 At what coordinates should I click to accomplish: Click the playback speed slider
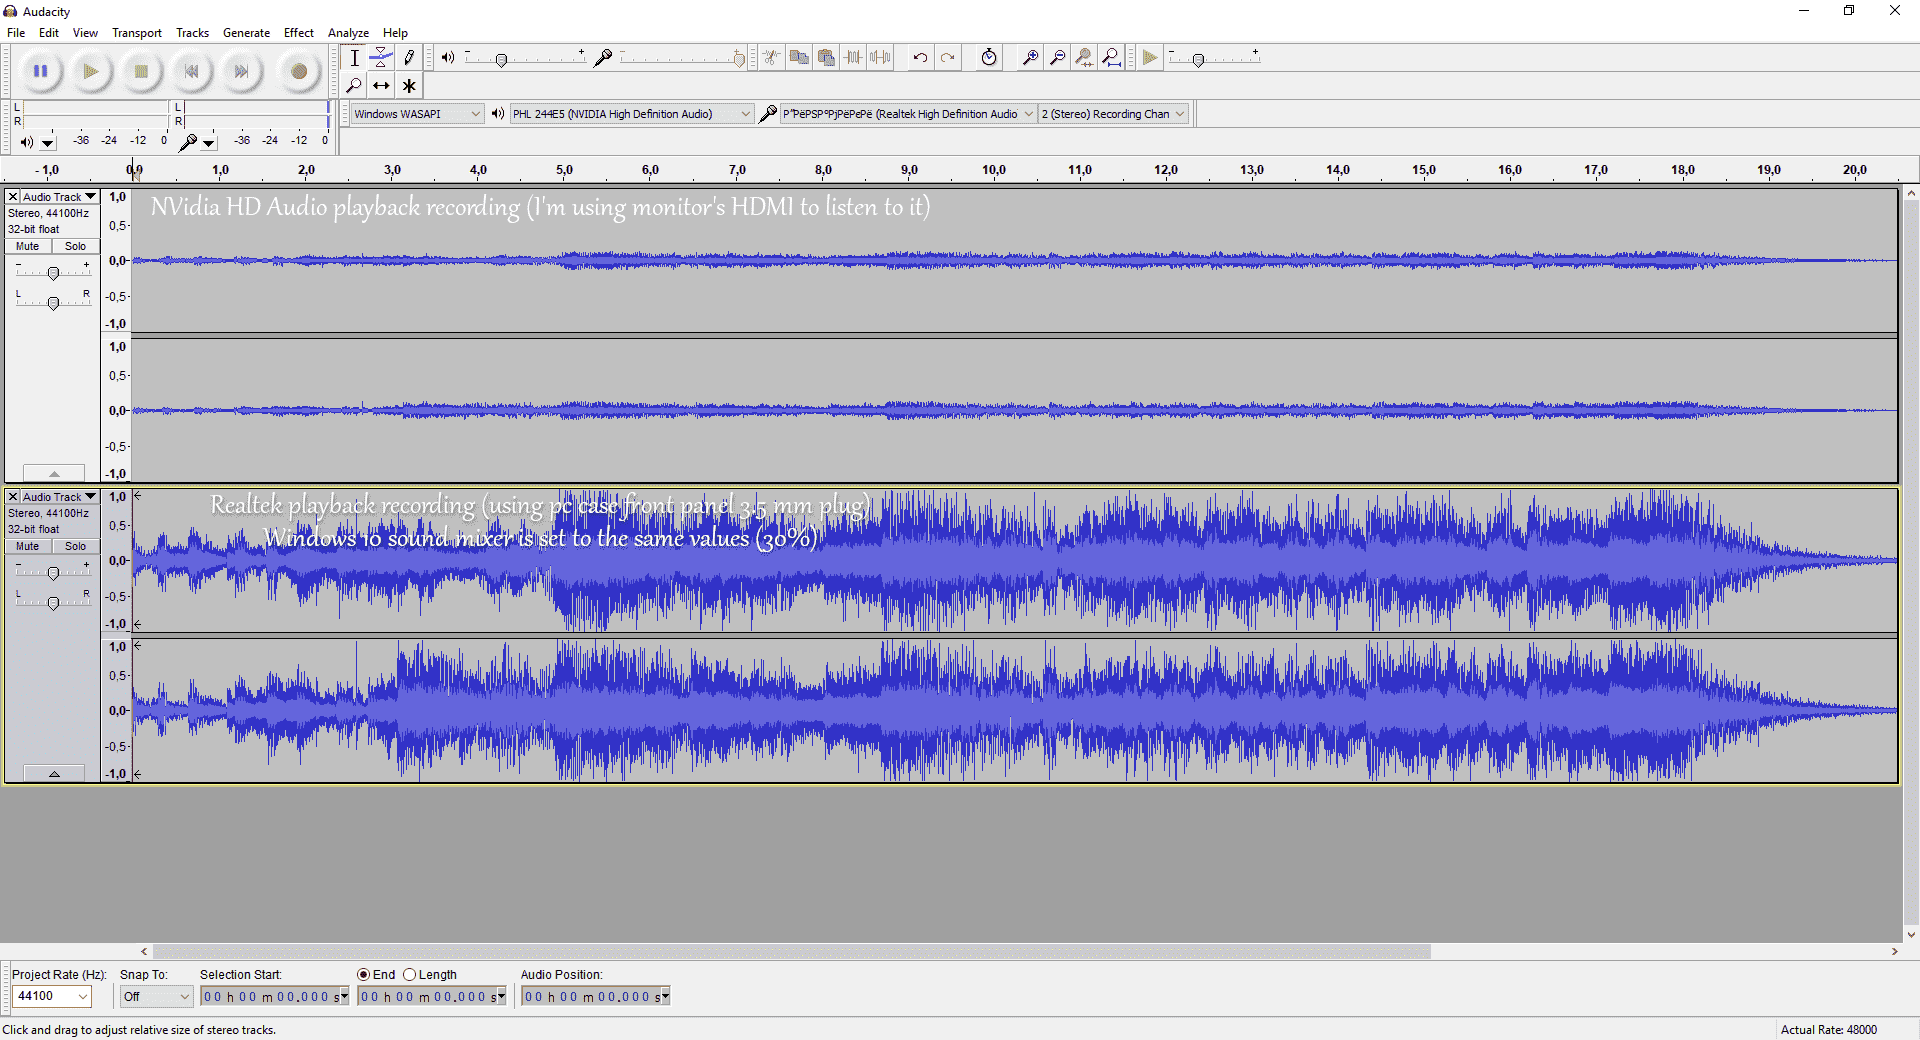(x=1214, y=58)
